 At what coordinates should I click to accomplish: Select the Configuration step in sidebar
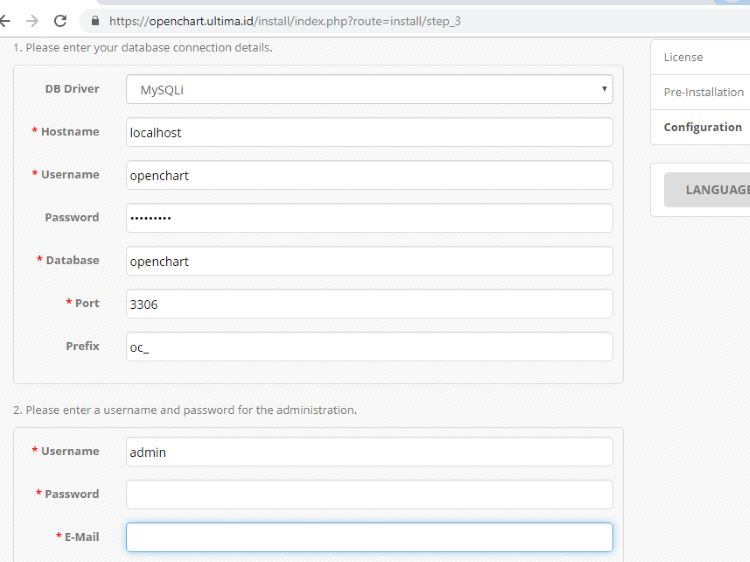pyautogui.click(x=700, y=127)
